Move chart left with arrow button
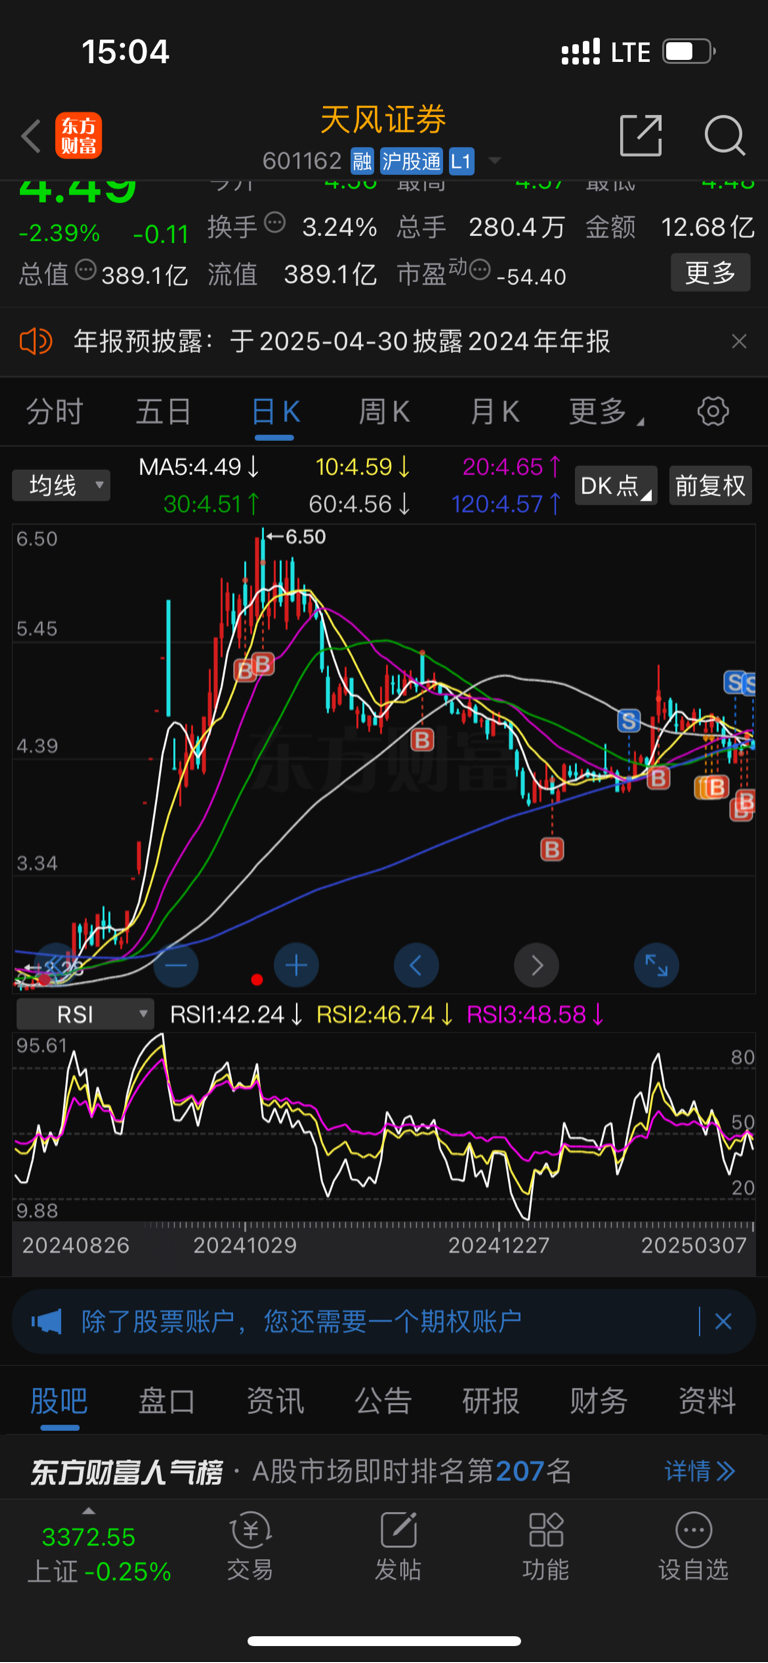 (x=416, y=965)
